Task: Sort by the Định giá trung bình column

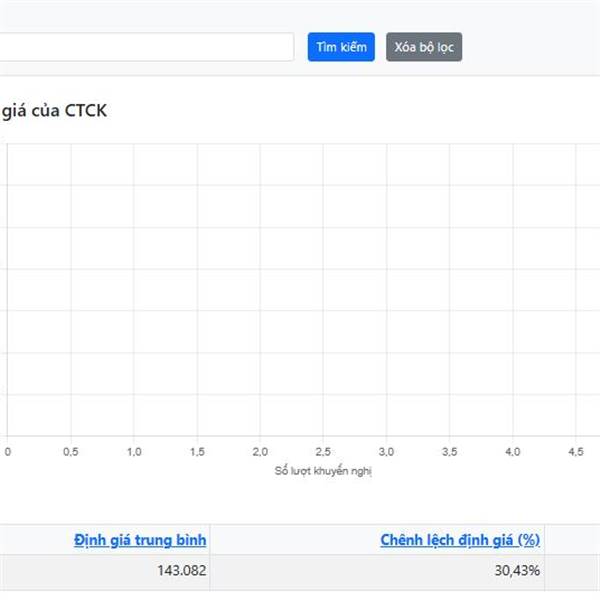Action: (140, 540)
